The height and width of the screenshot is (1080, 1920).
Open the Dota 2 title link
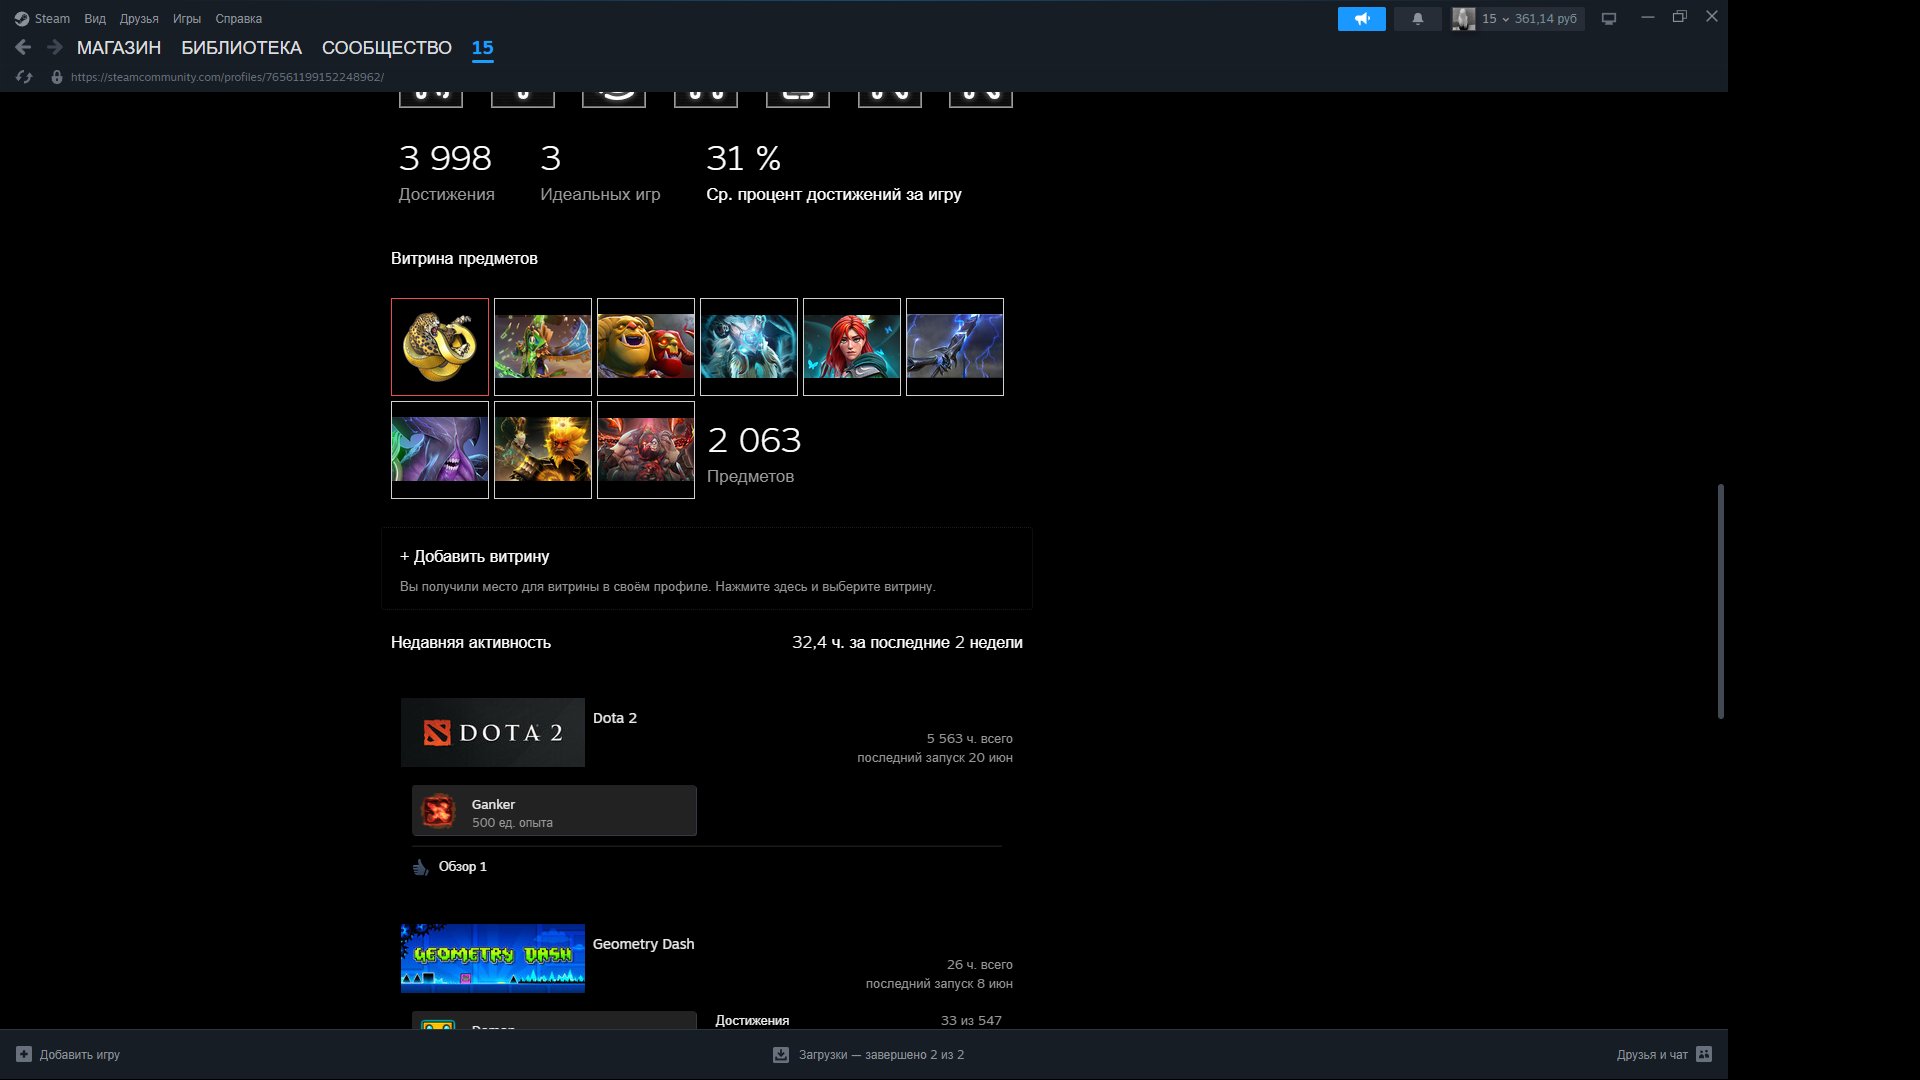click(x=615, y=718)
